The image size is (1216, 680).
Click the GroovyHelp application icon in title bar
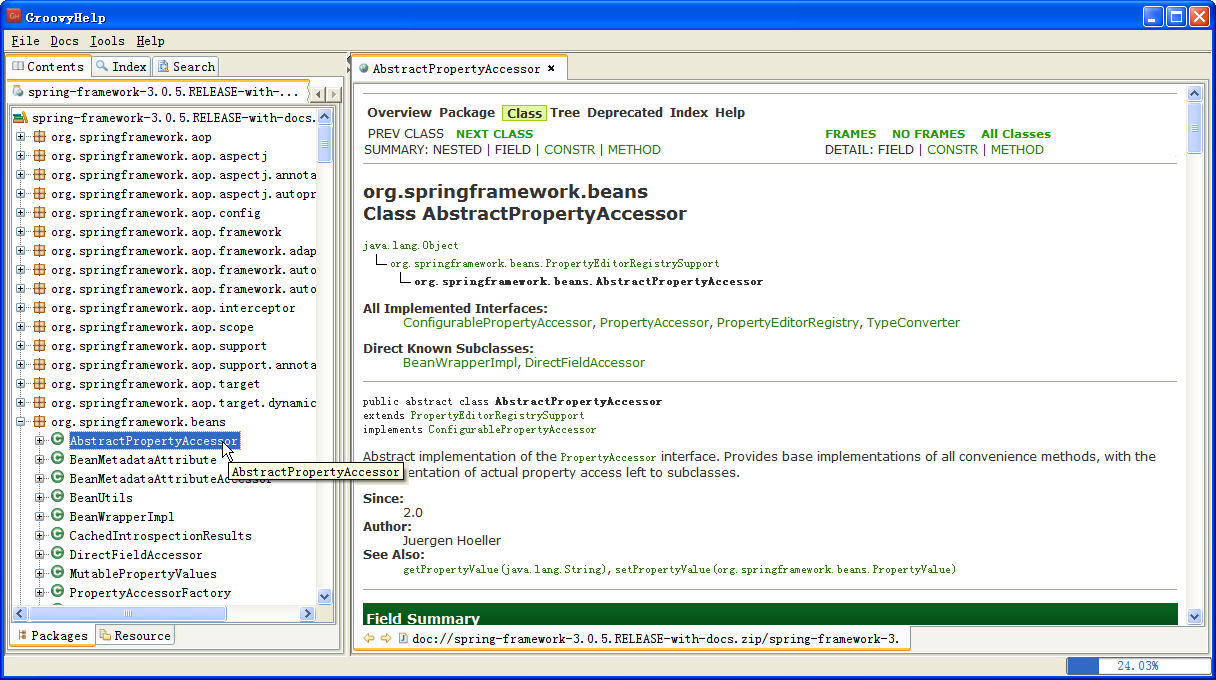click(14, 17)
